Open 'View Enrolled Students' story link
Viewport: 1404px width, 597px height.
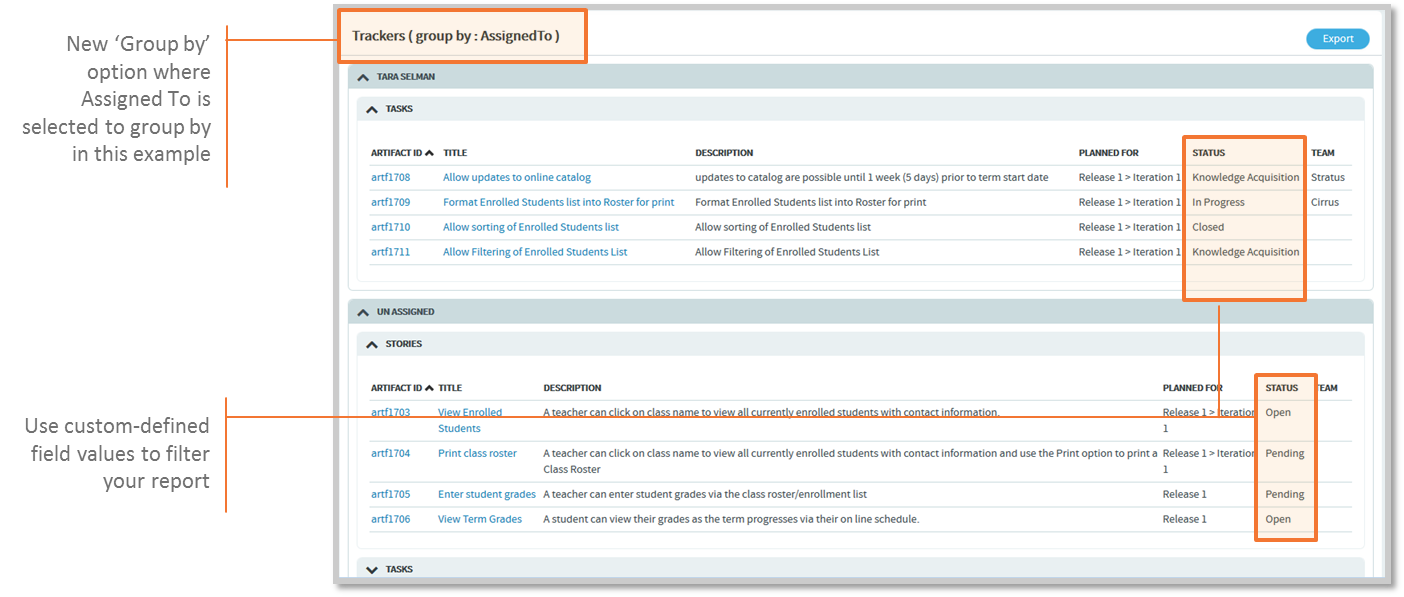tap(470, 420)
